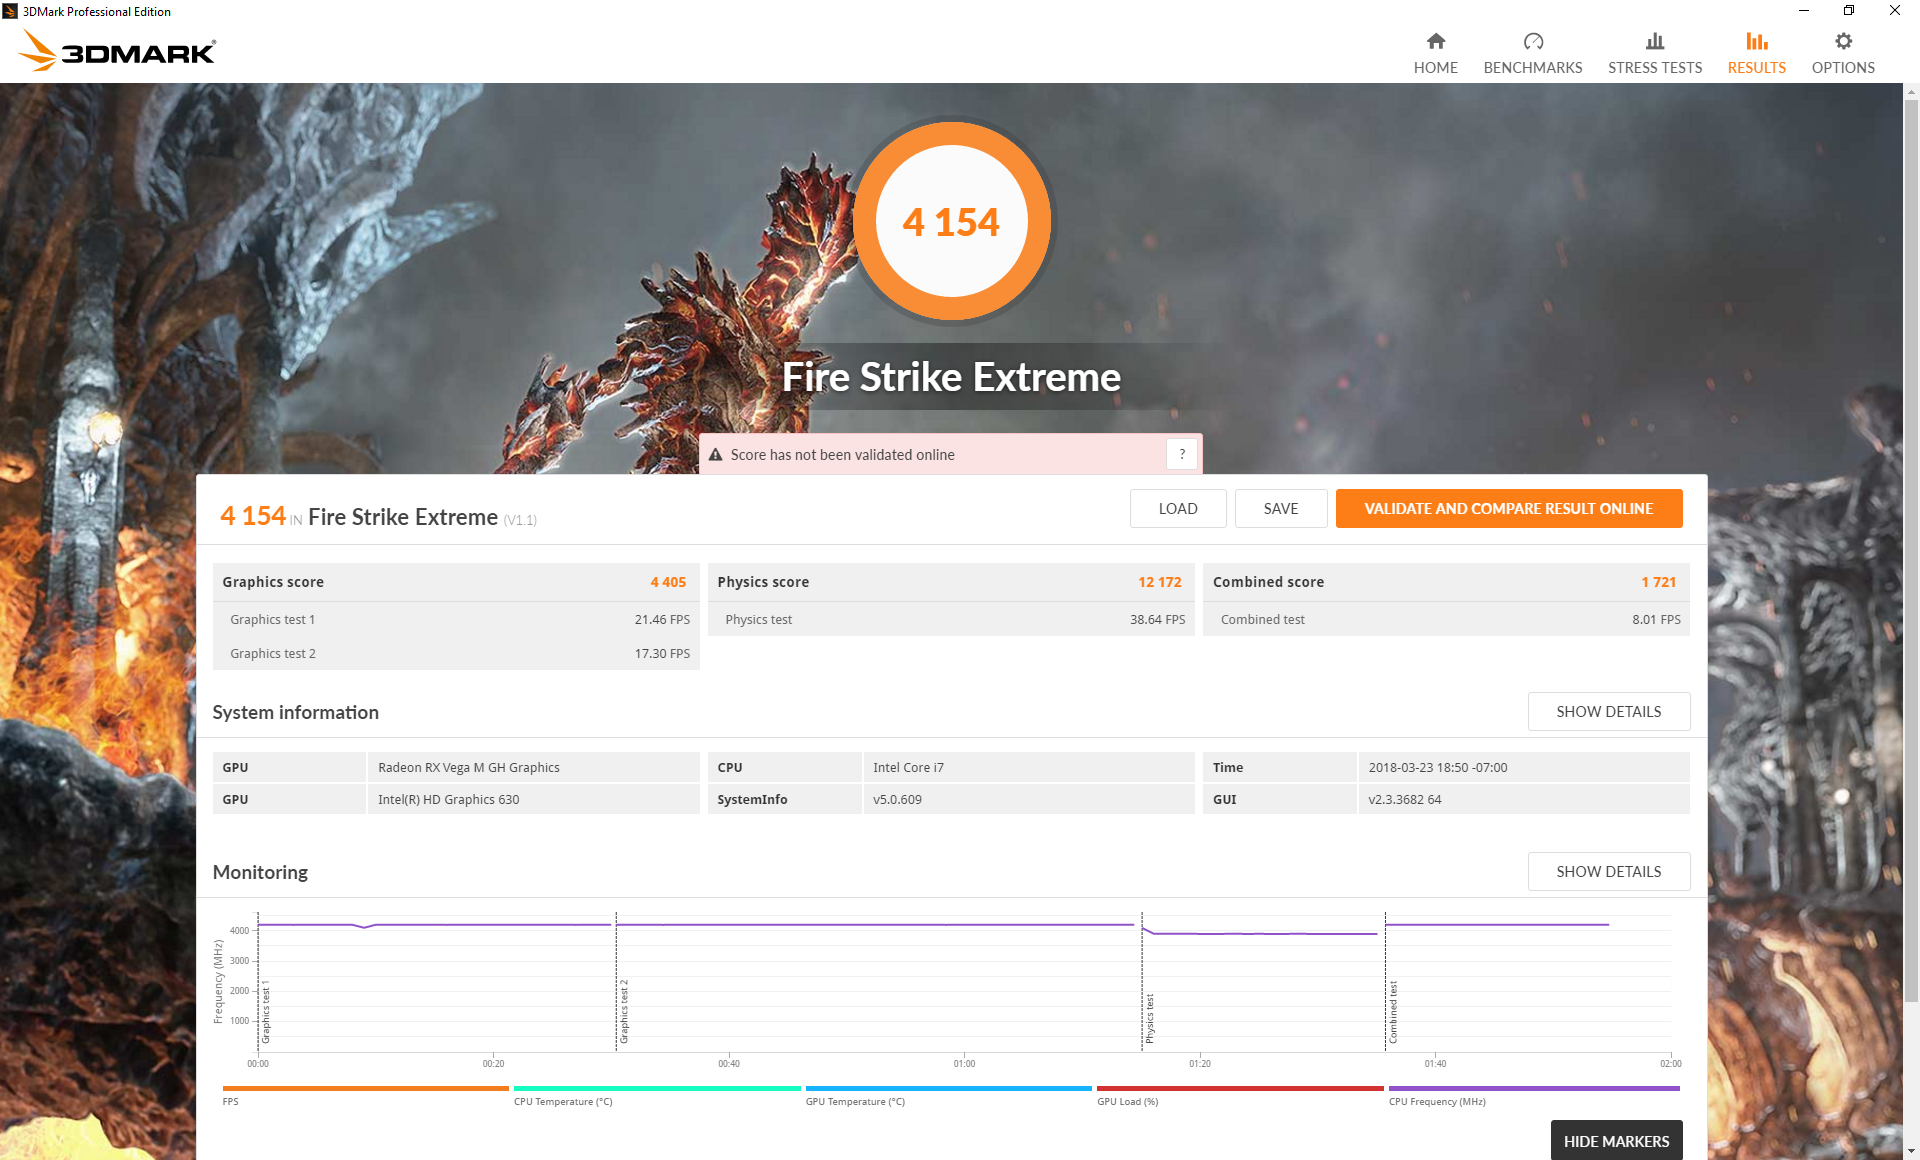Select Radeon RX Vega M GH Graphics
Screen dimensions: 1920x1160
[534, 767]
